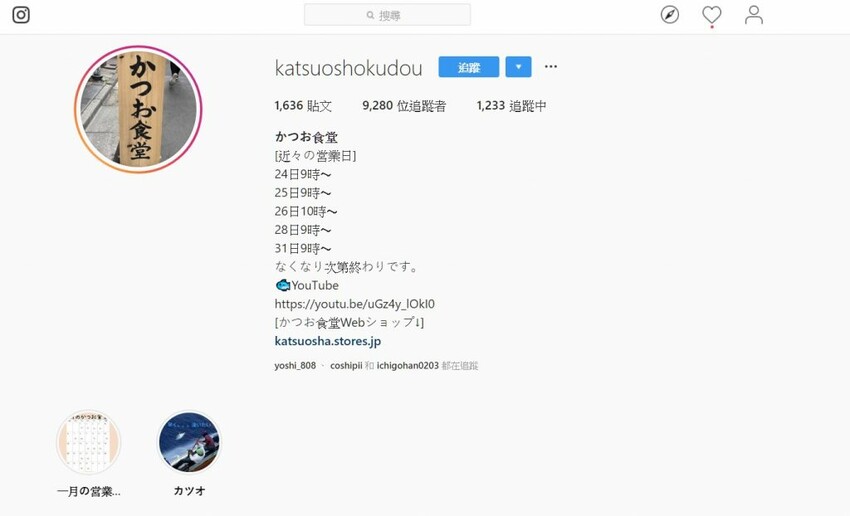Screen dimensions: 850x516
Task: Open the ichigohan0203 mutual follower link
Action: click(x=408, y=365)
